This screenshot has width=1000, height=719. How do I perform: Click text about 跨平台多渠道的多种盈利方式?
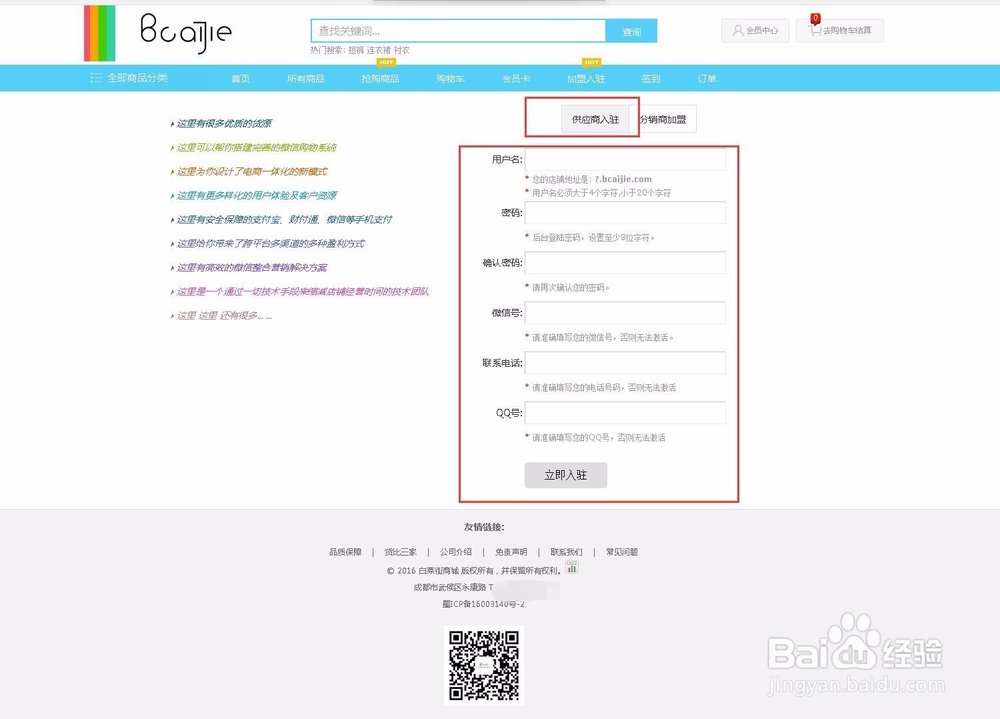[270, 244]
